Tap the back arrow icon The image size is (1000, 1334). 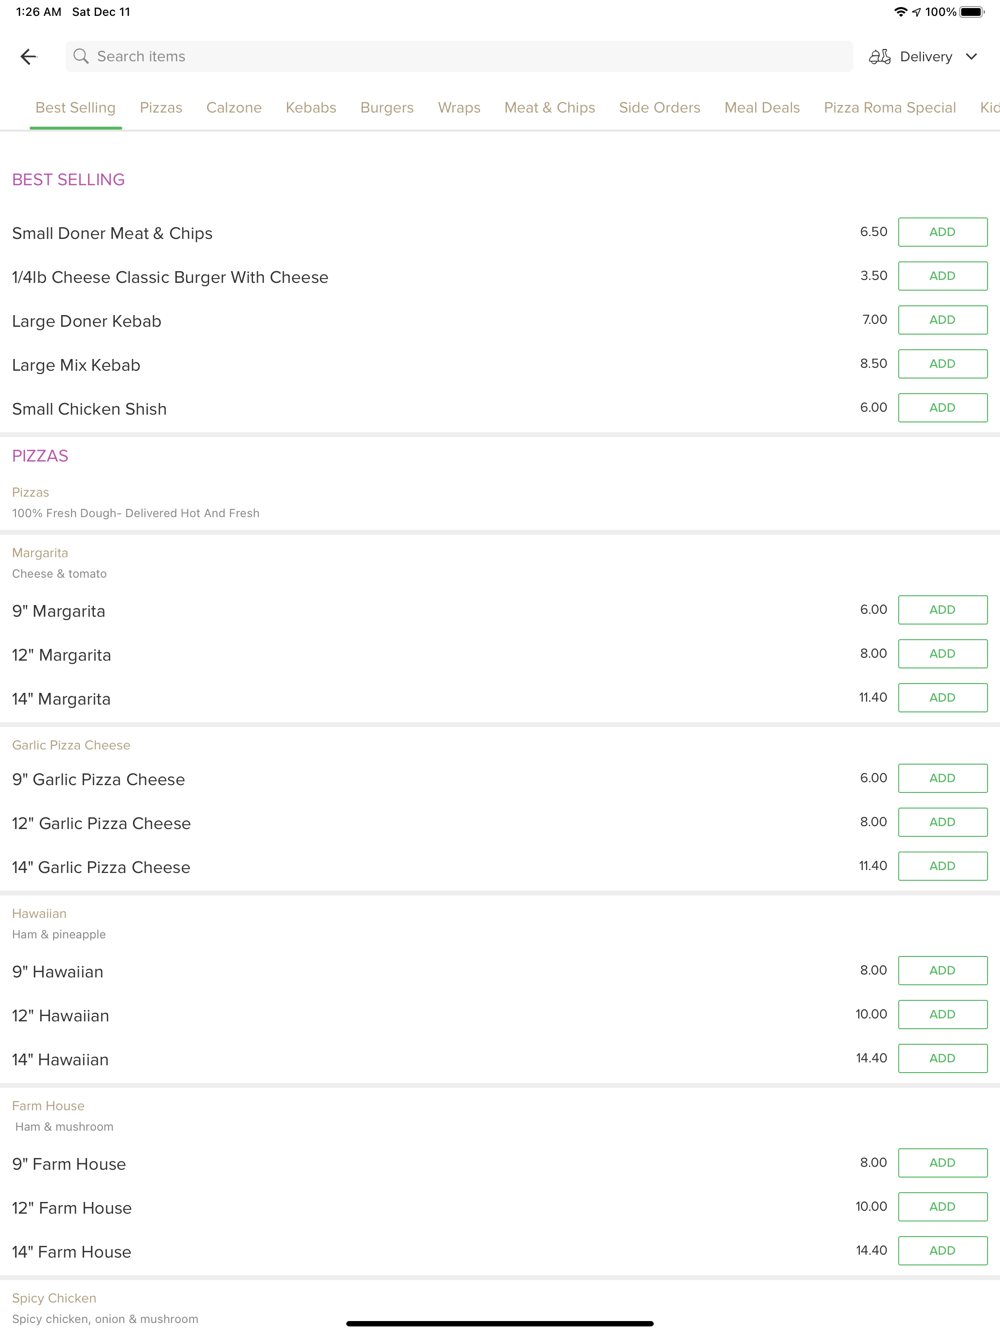(x=28, y=57)
